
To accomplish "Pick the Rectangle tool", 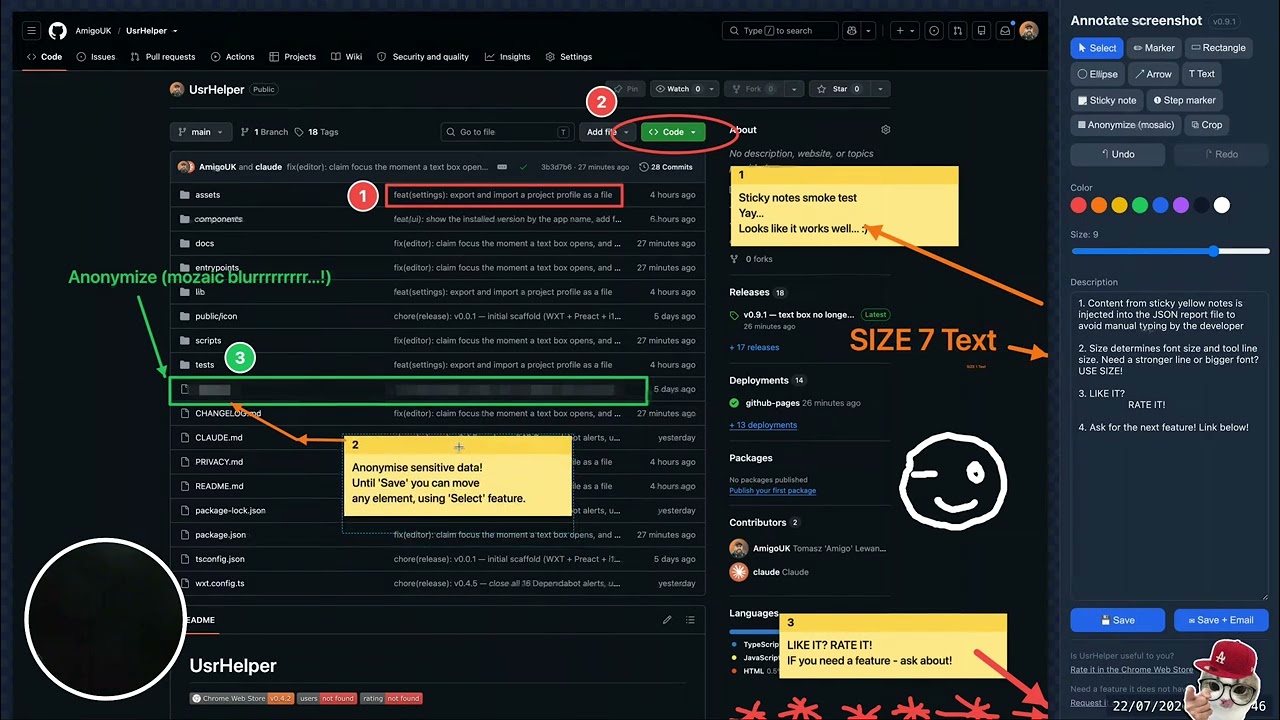I will point(1217,48).
